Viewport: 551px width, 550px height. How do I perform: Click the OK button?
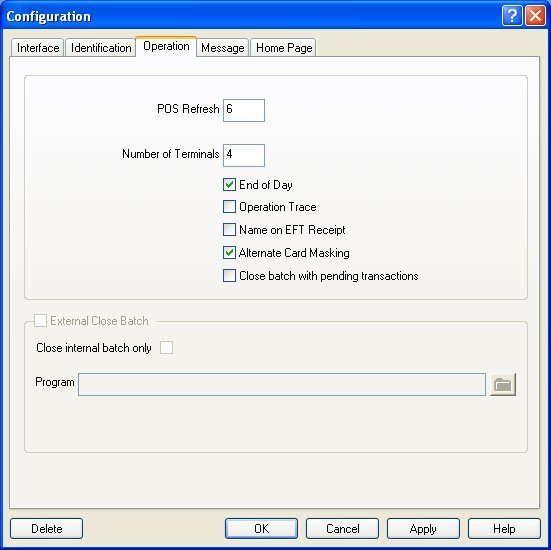coord(261,529)
